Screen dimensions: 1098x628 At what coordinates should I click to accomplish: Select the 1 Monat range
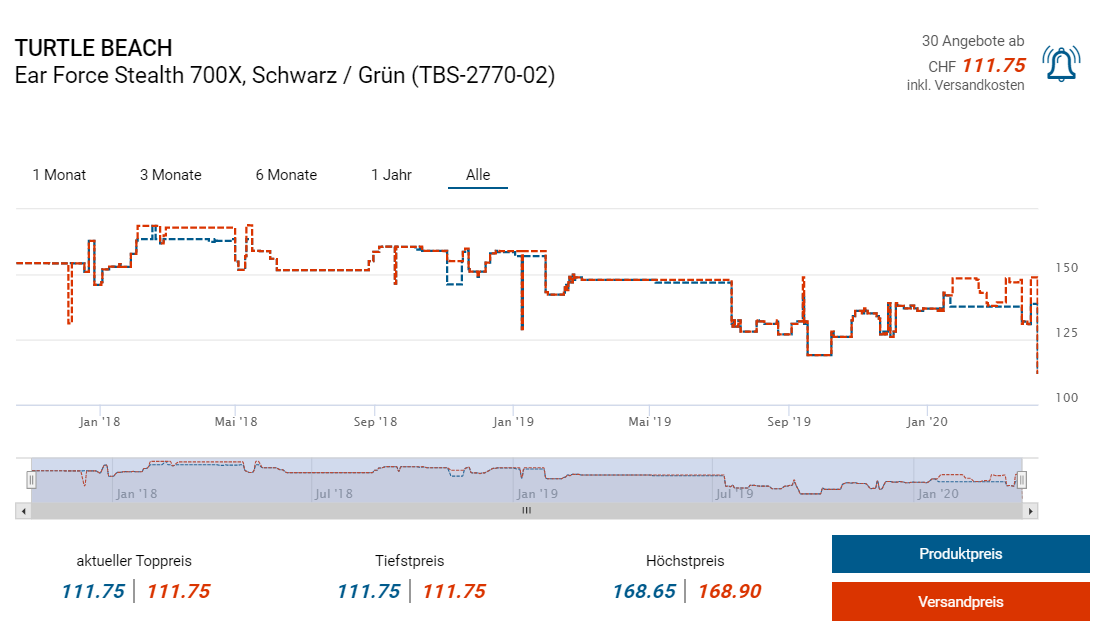coord(59,175)
